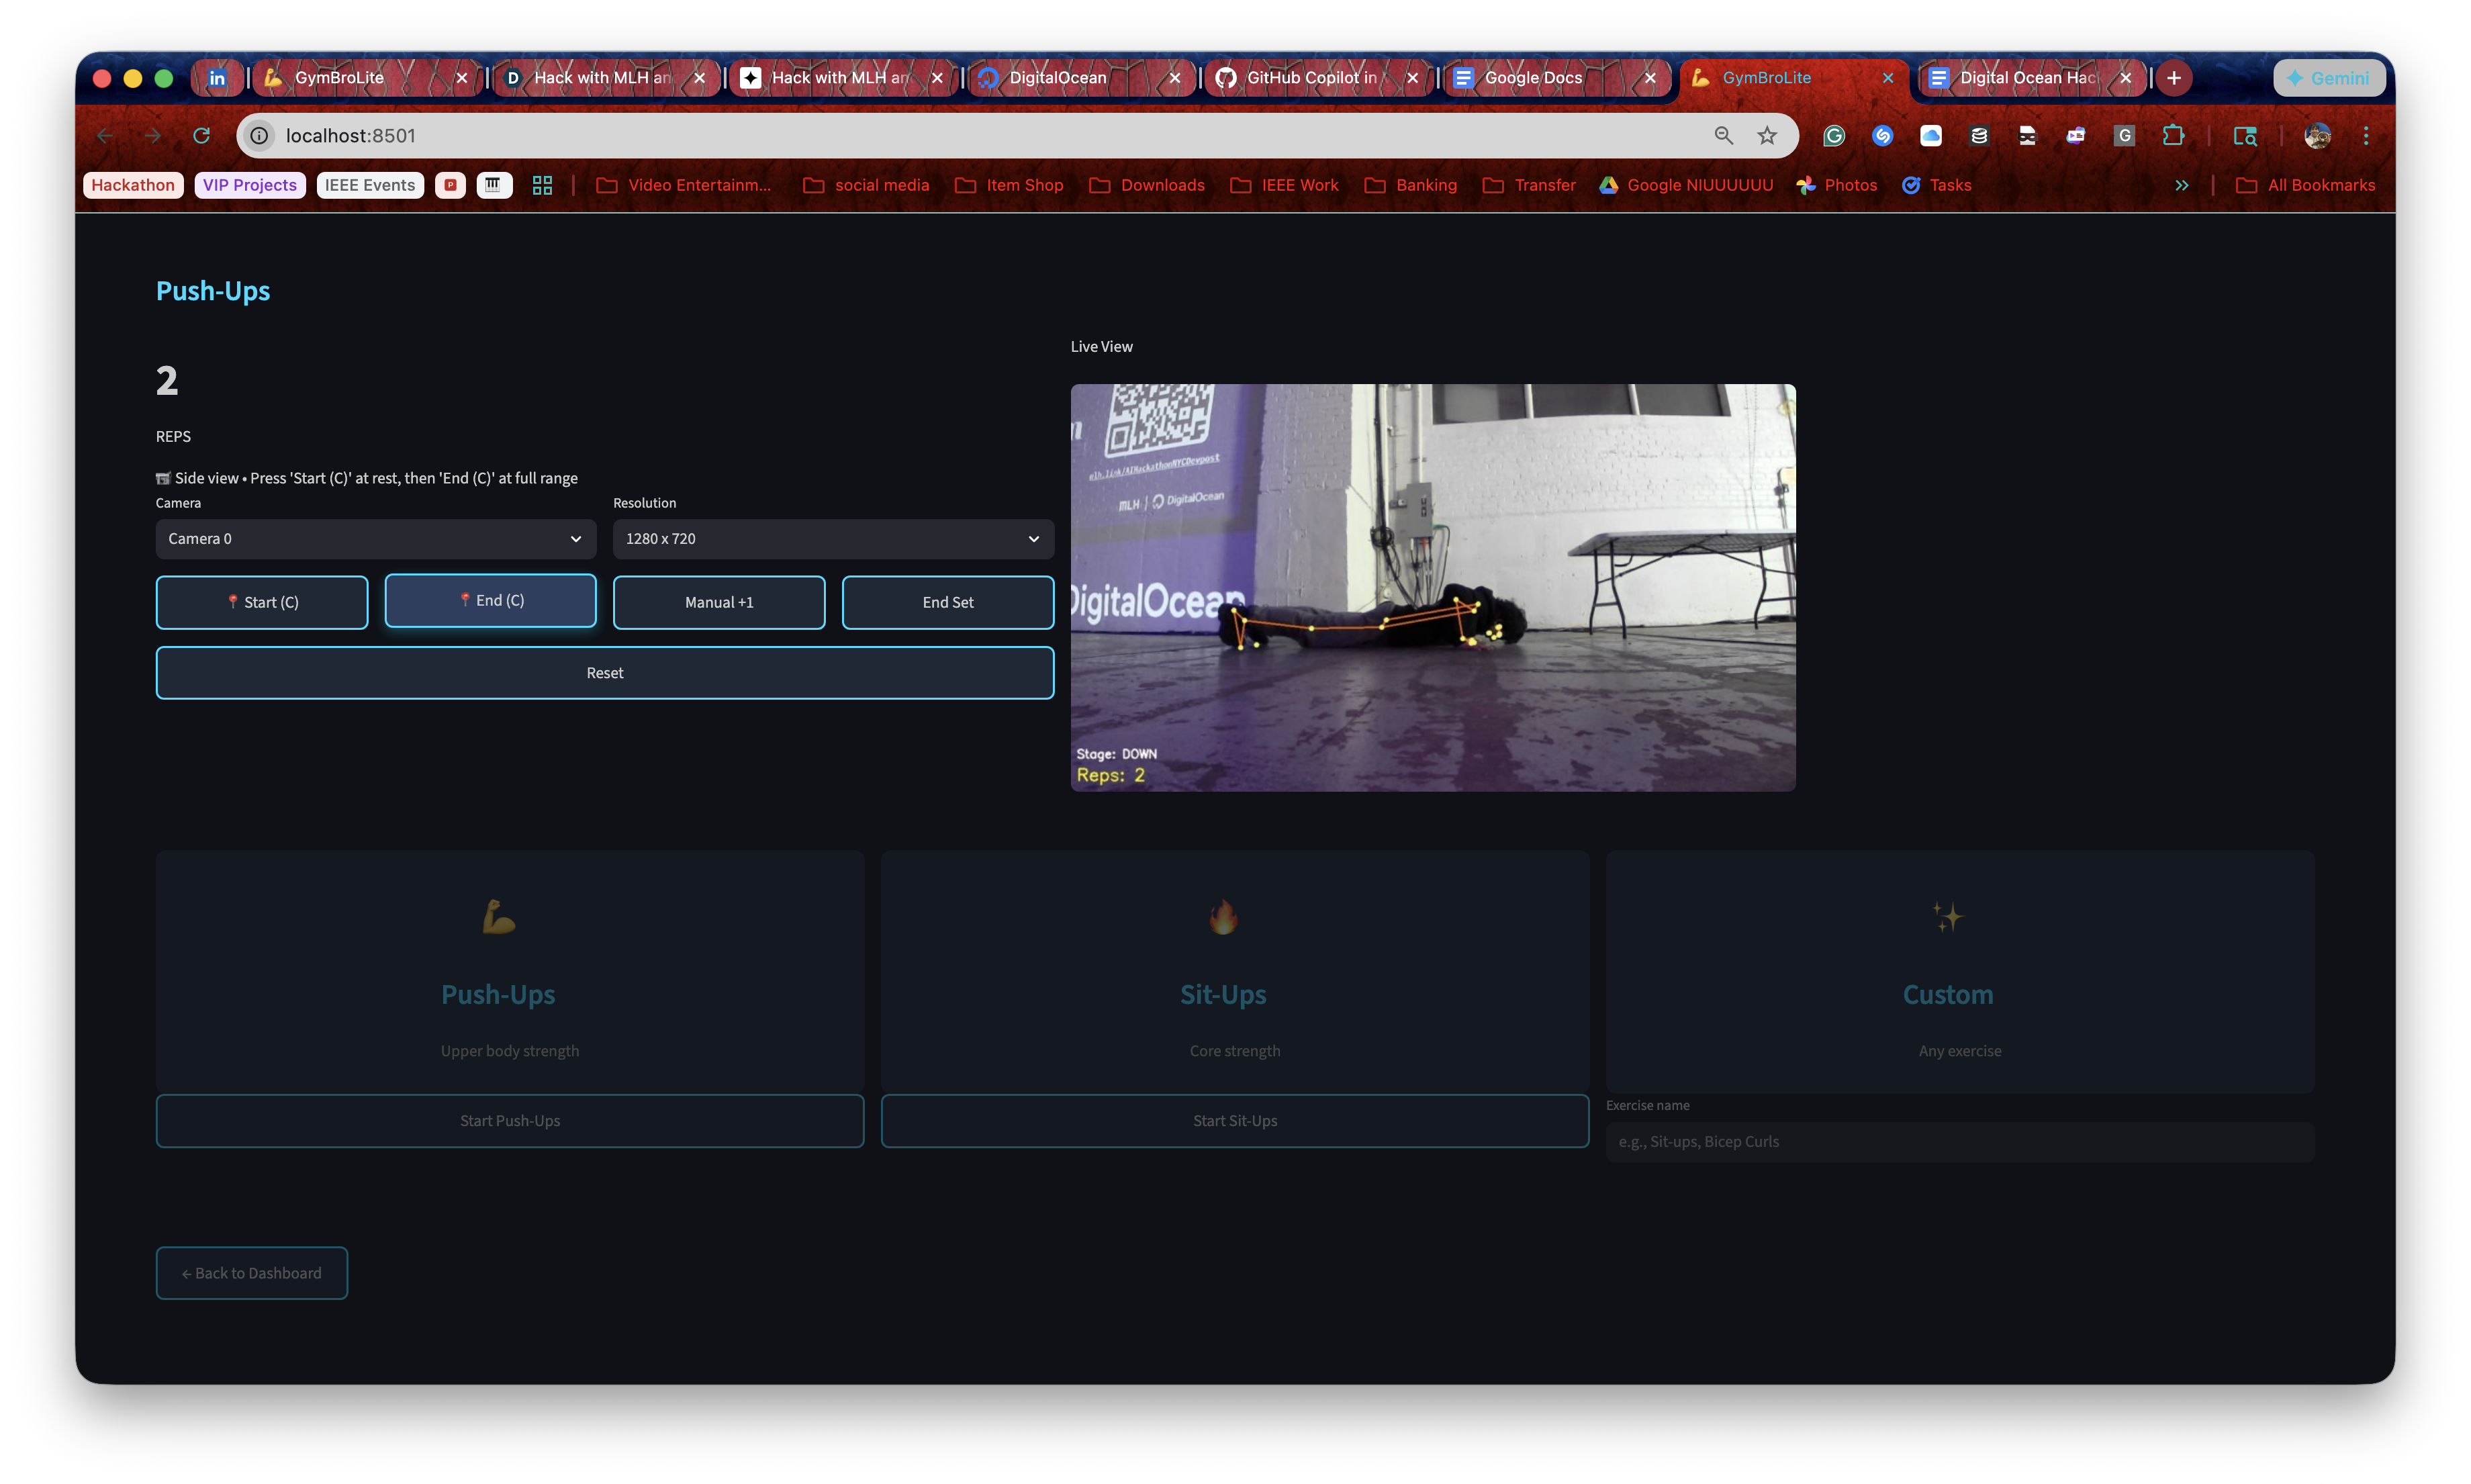Click the site info icon beside localhost
The width and height of the screenshot is (2471, 1484).
pos(259,135)
